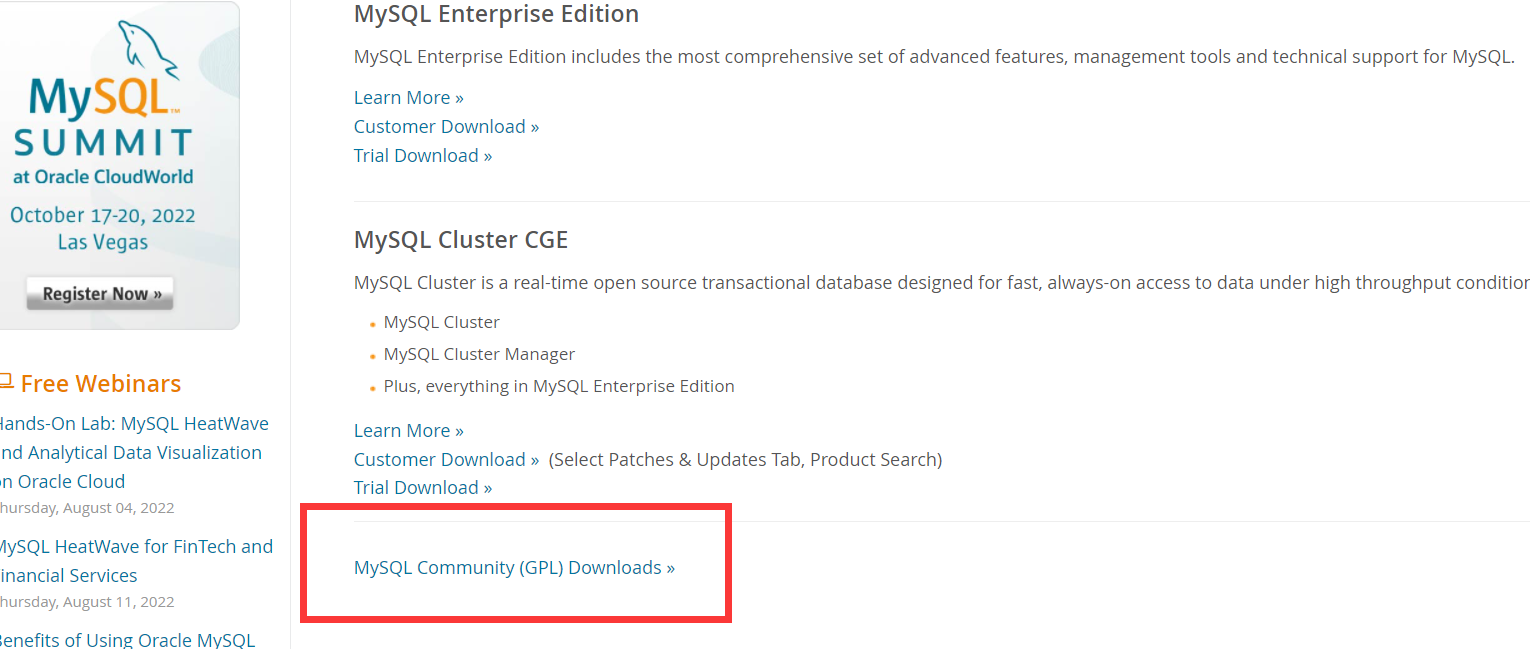Click the MySQL Cluster bullet item

[441, 323]
